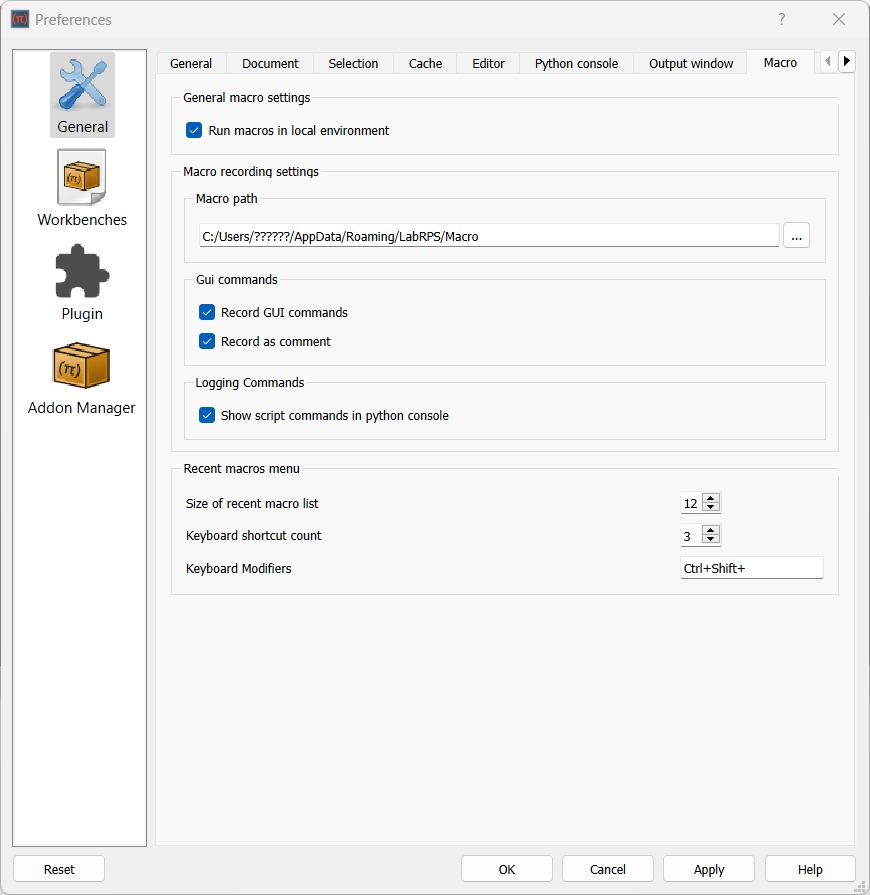Edit the Keyboard Modifiers field
The width and height of the screenshot is (870, 895).
tap(752, 567)
